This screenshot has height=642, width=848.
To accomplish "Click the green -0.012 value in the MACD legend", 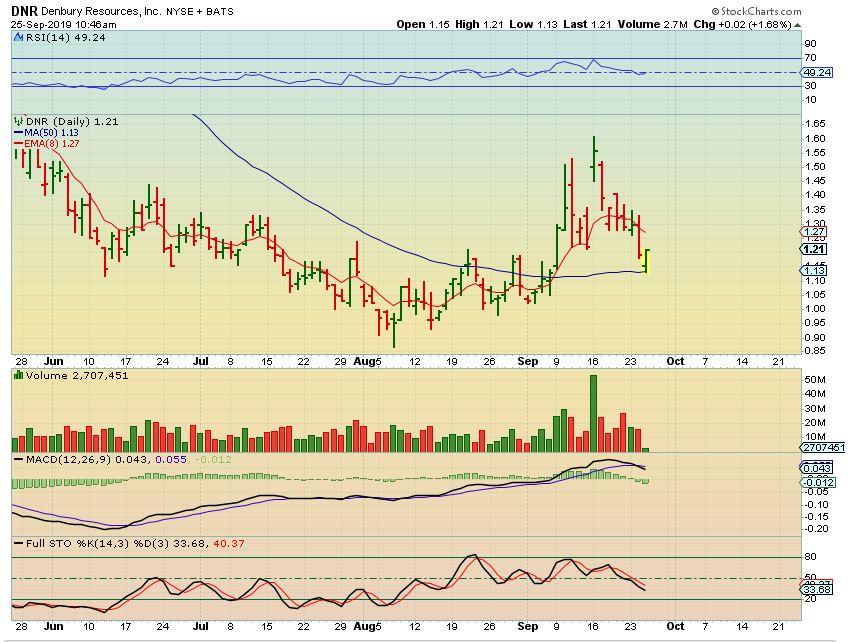I will 213,459.
